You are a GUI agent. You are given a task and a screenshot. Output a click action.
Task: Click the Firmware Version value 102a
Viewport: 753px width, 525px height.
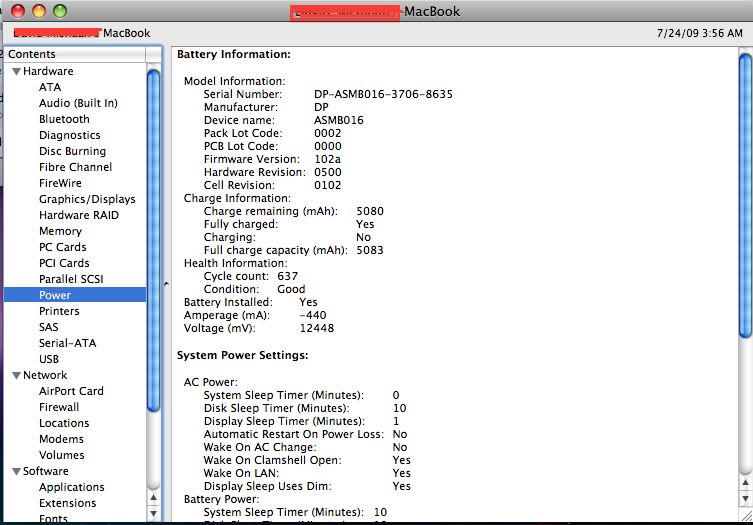pyautogui.click(x=328, y=159)
